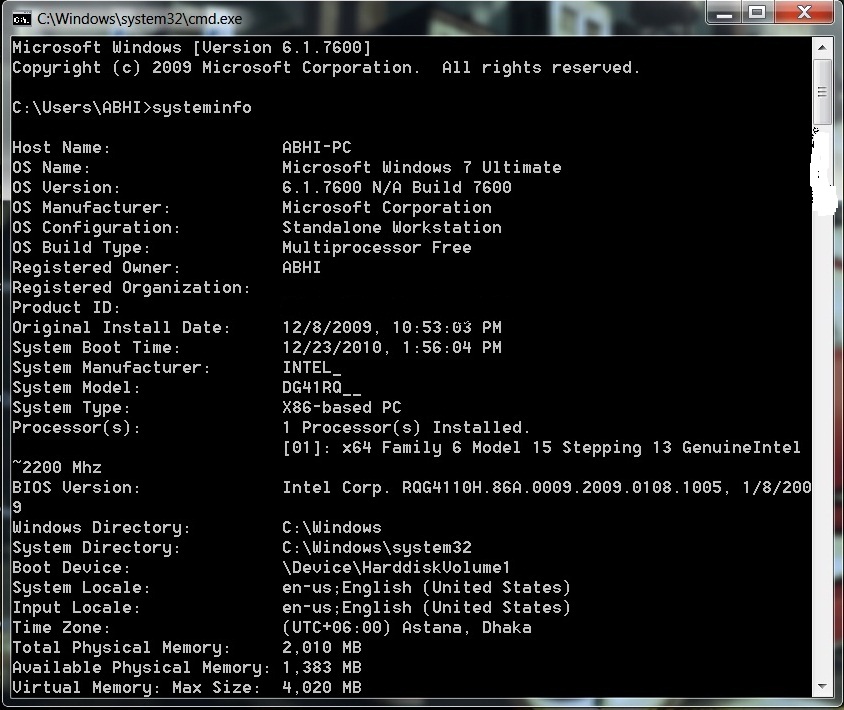Click system manufacturer value 'INTEL_'
Viewport: 844px width, 710px height.
(x=312, y=368)
